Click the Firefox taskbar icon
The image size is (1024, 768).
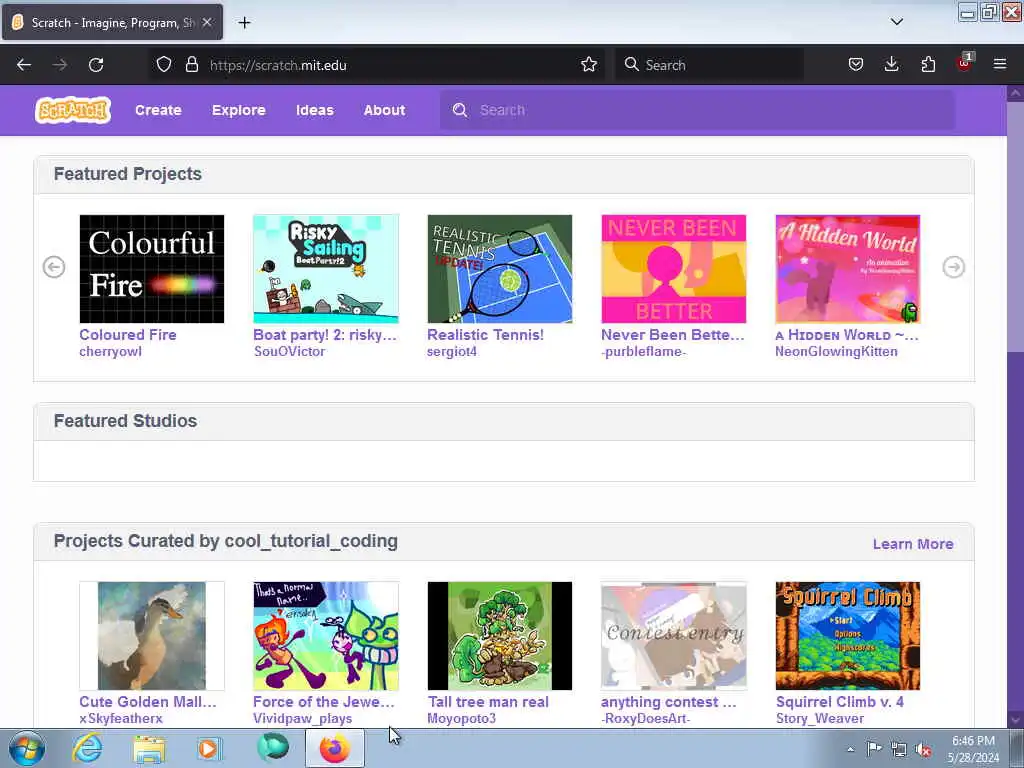[334, 748]
